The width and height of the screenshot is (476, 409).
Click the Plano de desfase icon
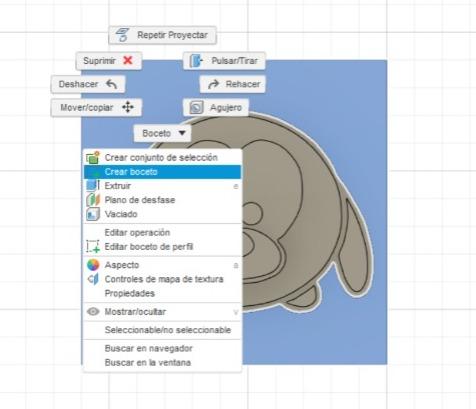[x=93, y=200]
